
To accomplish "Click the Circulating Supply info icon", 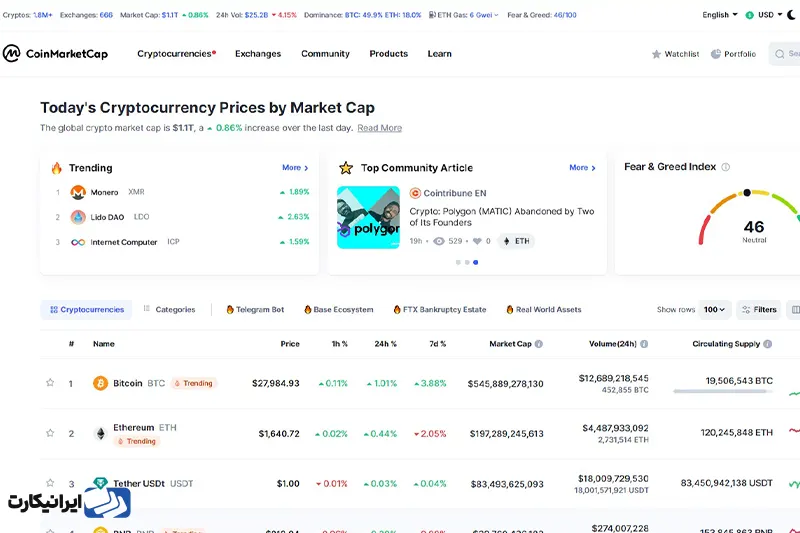I will [x=767, y=344].
